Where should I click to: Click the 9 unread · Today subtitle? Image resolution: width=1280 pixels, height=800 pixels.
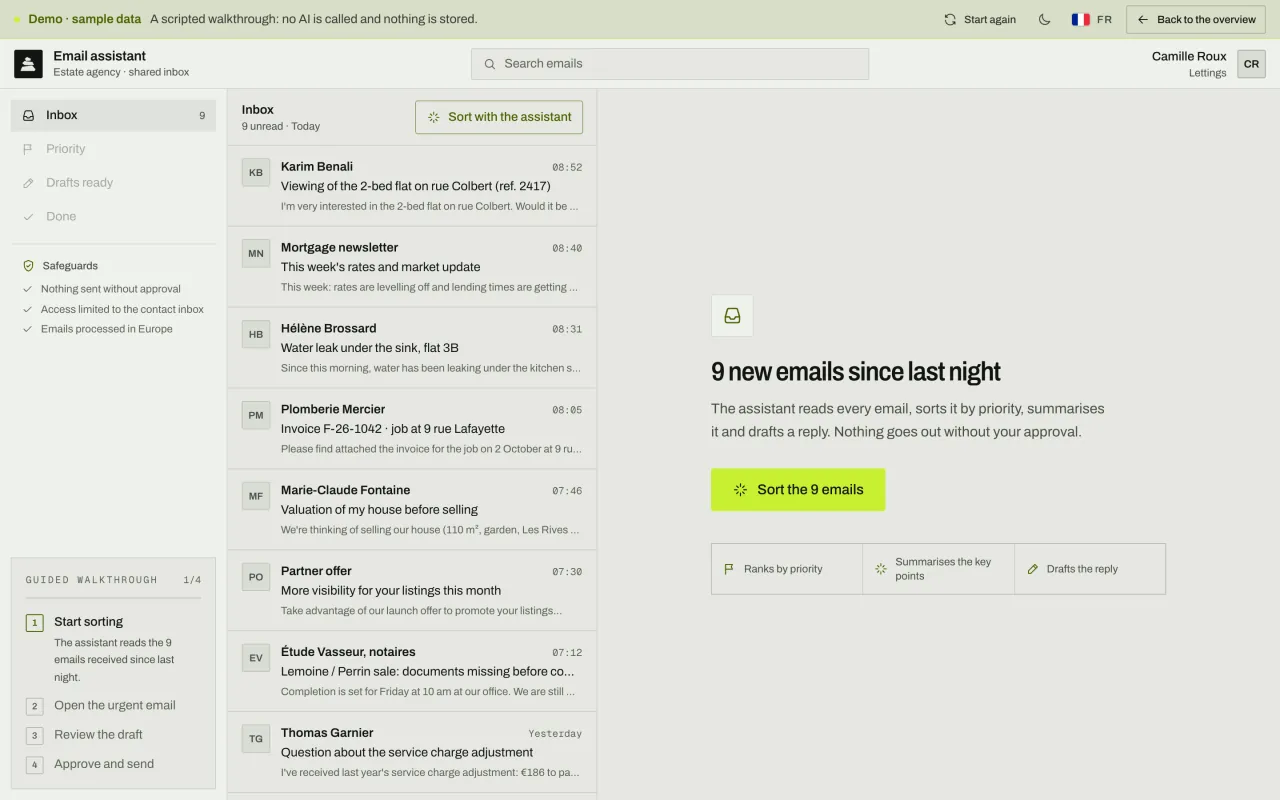coord(281,126)
